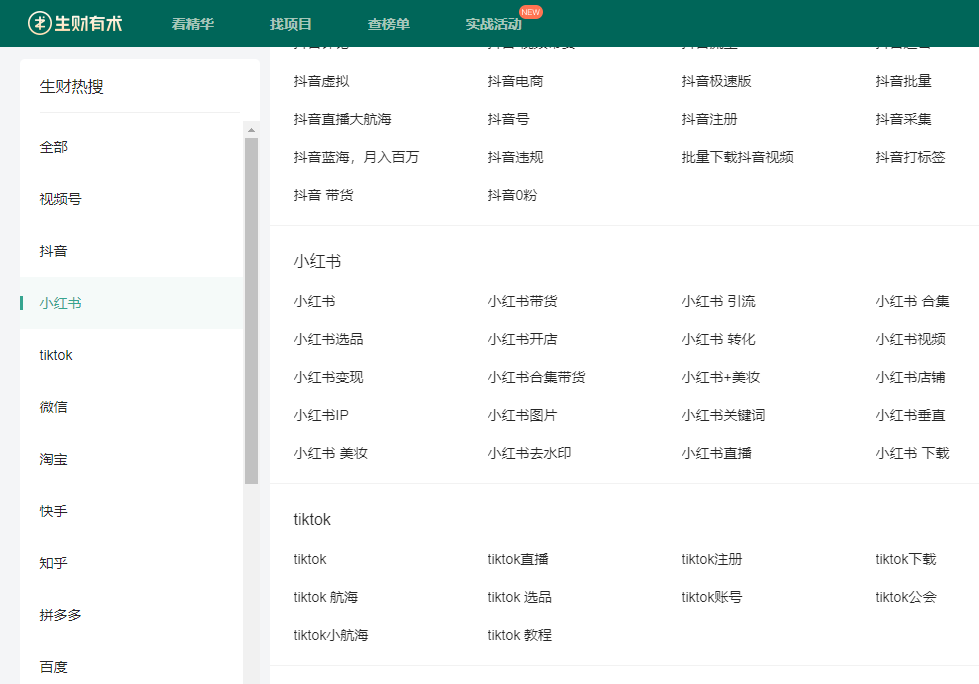The height and width of the screenshot is (684, 979).
Task: Open the 小红书带货 keyword
Action: tap(523, 301)
